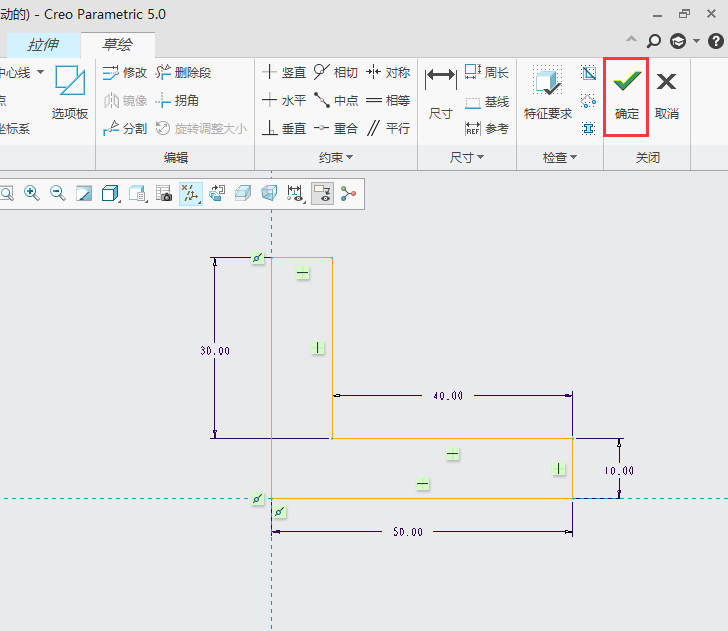This screenshot has height=631, width=728.
Task: Click the spin center toggle icon
Action: point(348,193)
